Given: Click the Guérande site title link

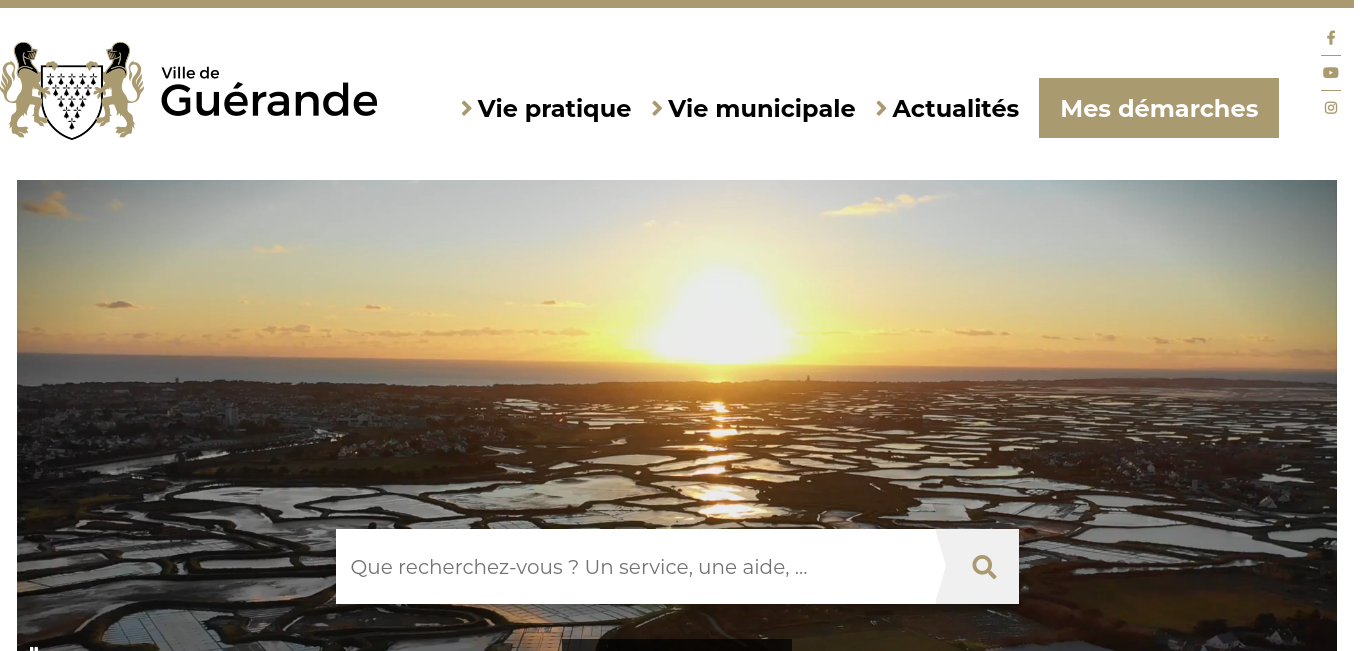Looking at the screenshot, I should tap(269, 100).
